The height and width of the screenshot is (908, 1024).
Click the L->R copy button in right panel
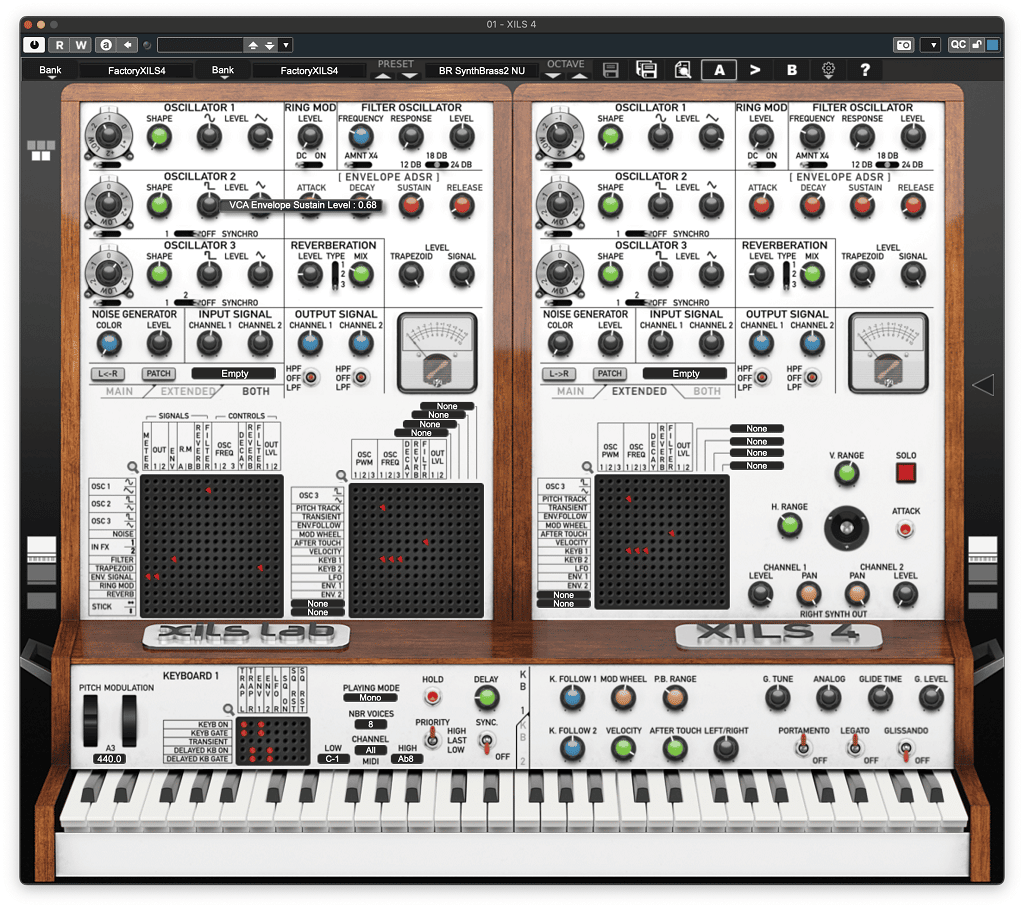click(559, 374)
